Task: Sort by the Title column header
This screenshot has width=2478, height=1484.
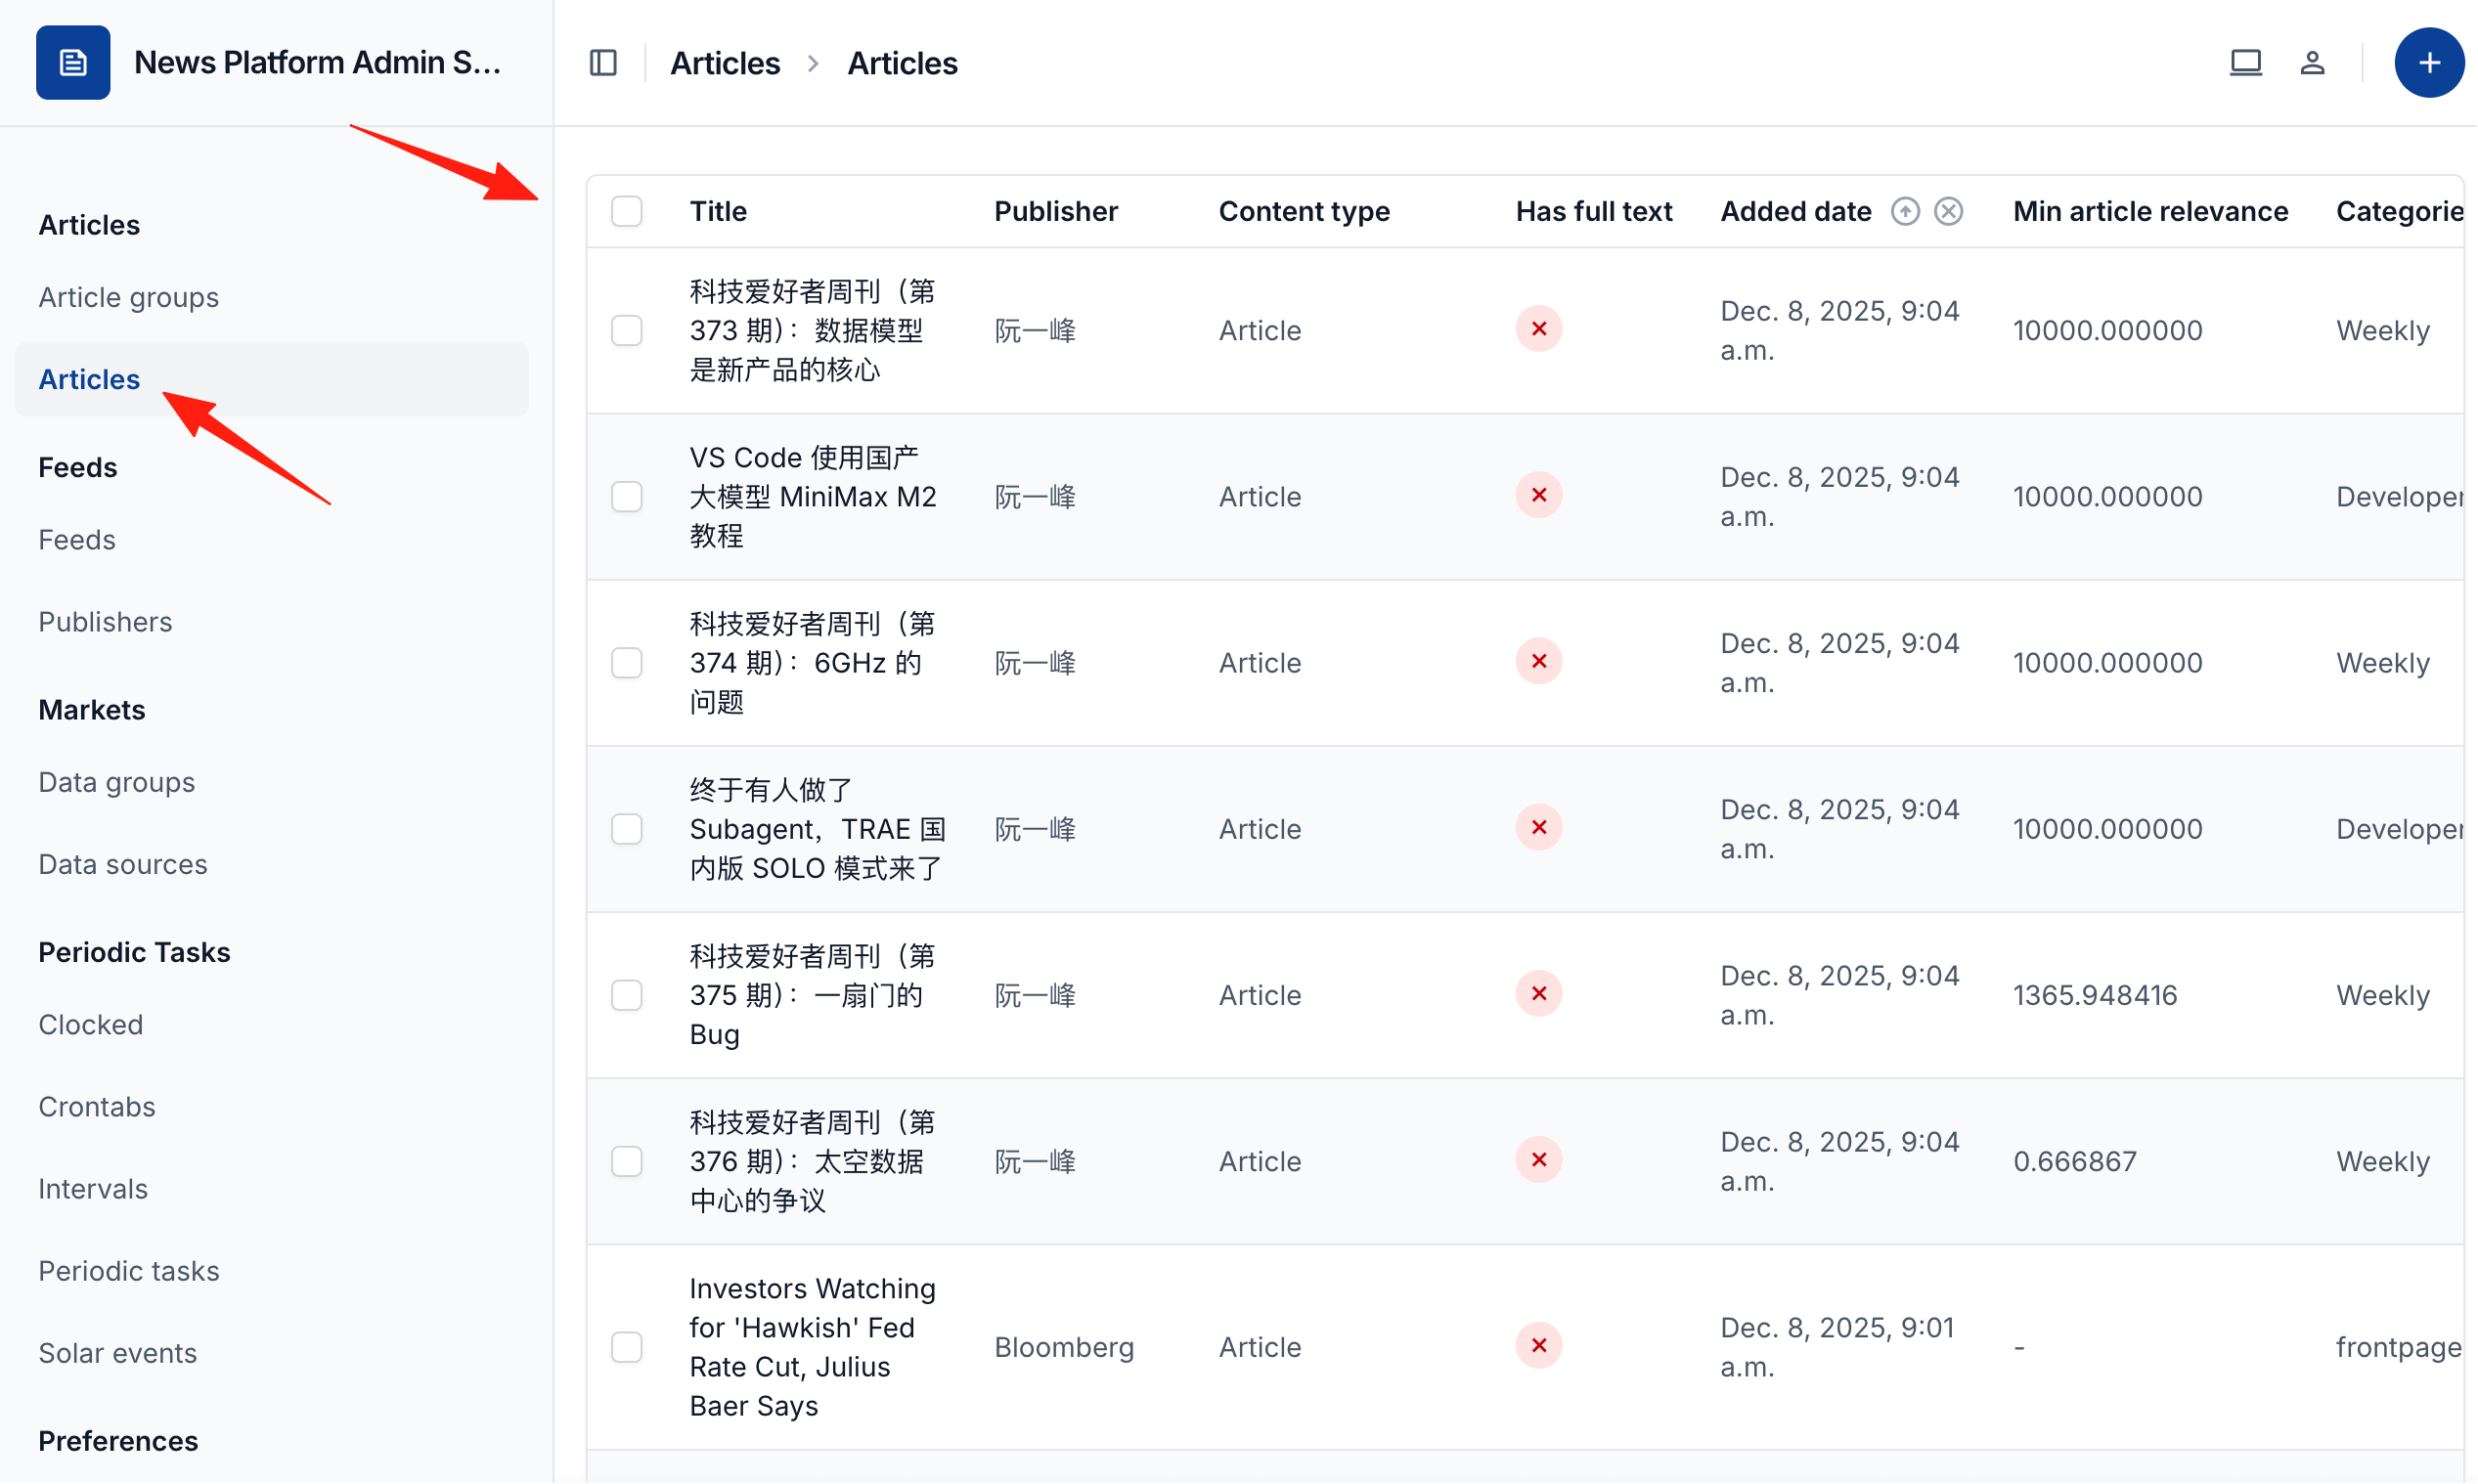Action: 718,211
